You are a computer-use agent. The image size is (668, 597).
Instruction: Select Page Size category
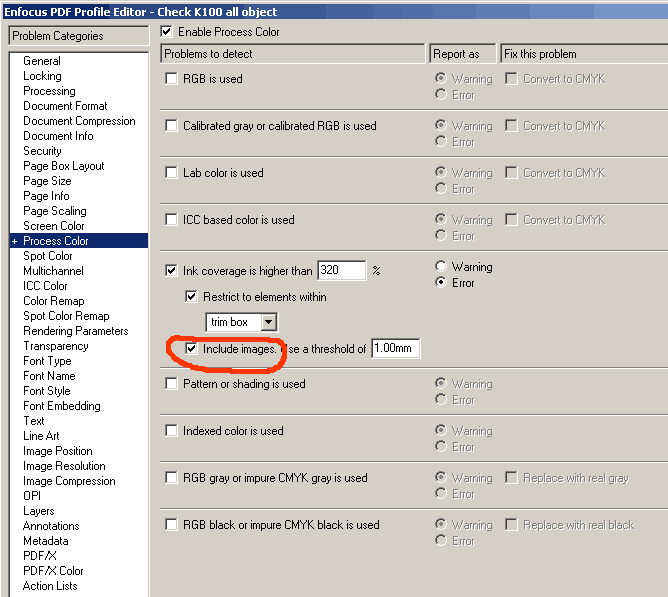coord(47,181)
